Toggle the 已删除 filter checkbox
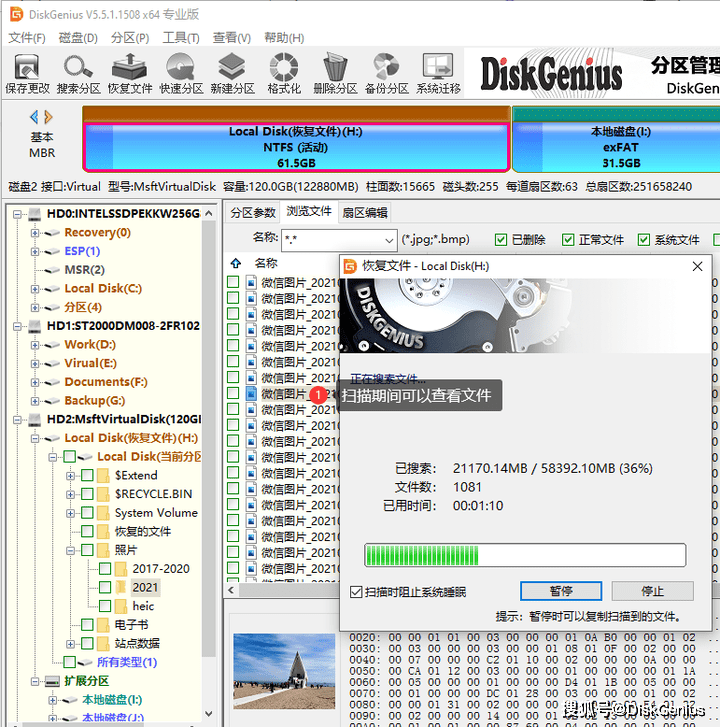This screenshot has width=720, height=727. 501,240
